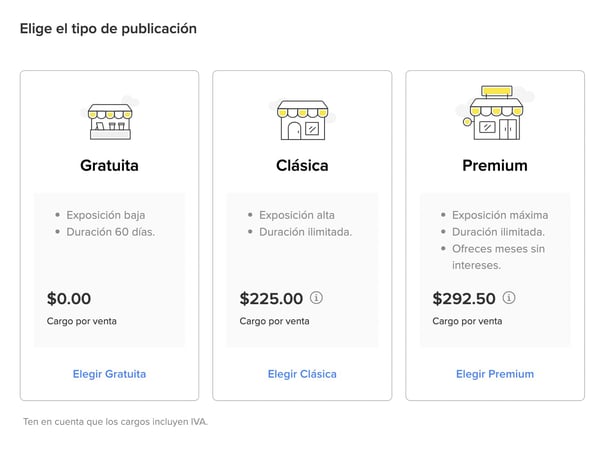The width and height of the screenshot is (600, 463).
Task: Choose the Elegir Clásica link
Action: (x=302, y=374)
